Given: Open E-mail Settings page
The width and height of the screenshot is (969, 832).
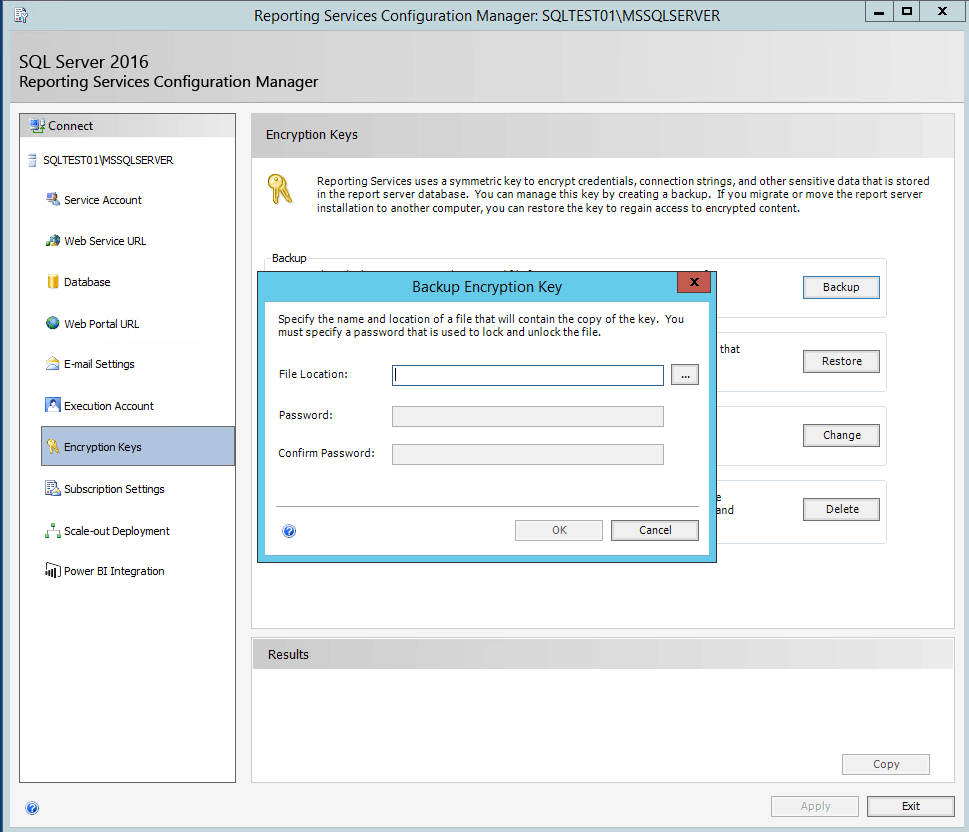Looking at the screenshot, I should [99, 364].
